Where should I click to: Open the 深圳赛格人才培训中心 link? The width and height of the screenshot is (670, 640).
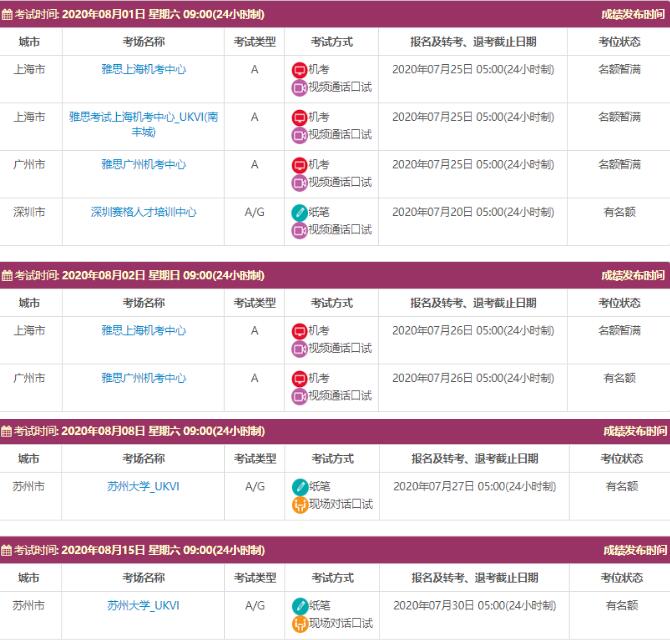pos(143,212)
